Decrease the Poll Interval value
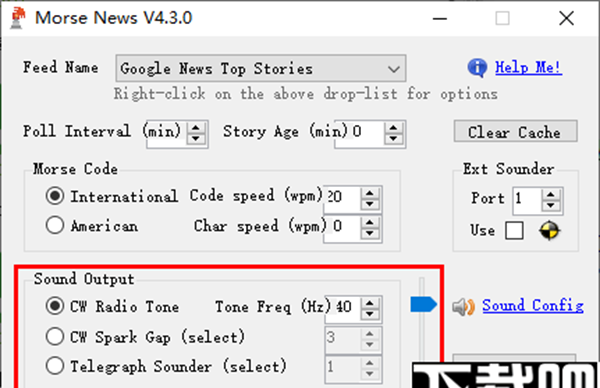This screenshot has height=388, width=600. [x=196, y=139]
